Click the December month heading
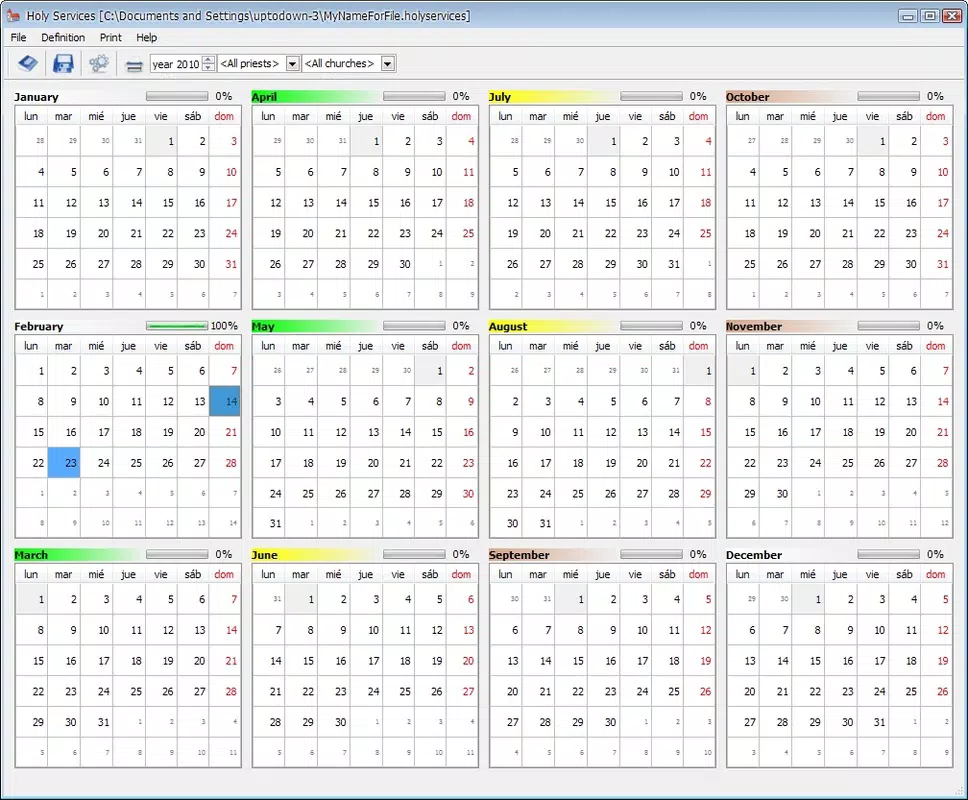 [754, 555]
